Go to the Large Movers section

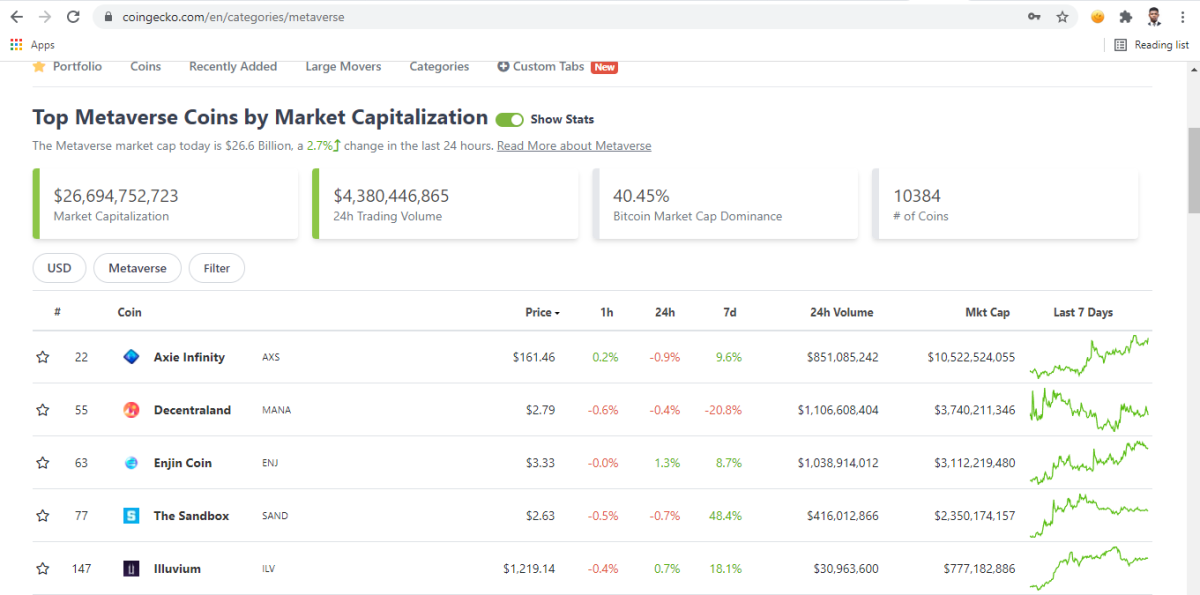point(343,66)
